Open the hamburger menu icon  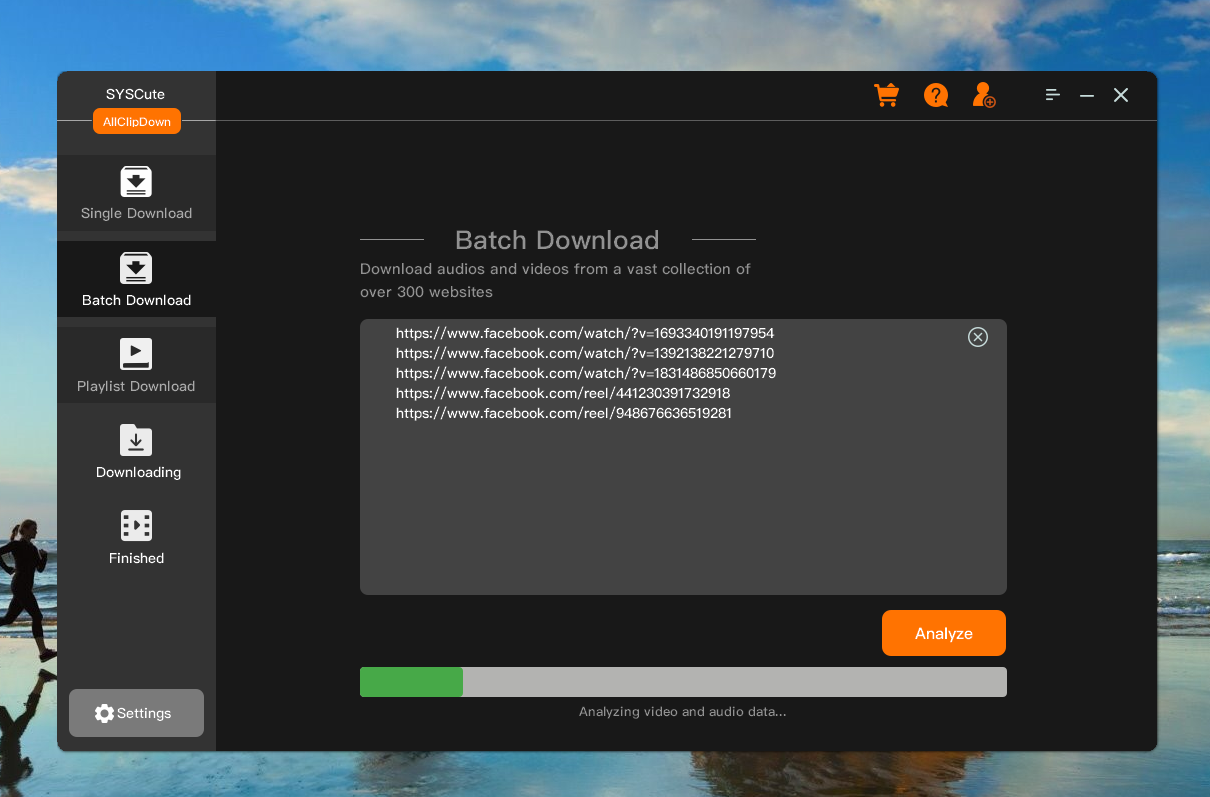pyautogui.click(x=1053, y=95)
